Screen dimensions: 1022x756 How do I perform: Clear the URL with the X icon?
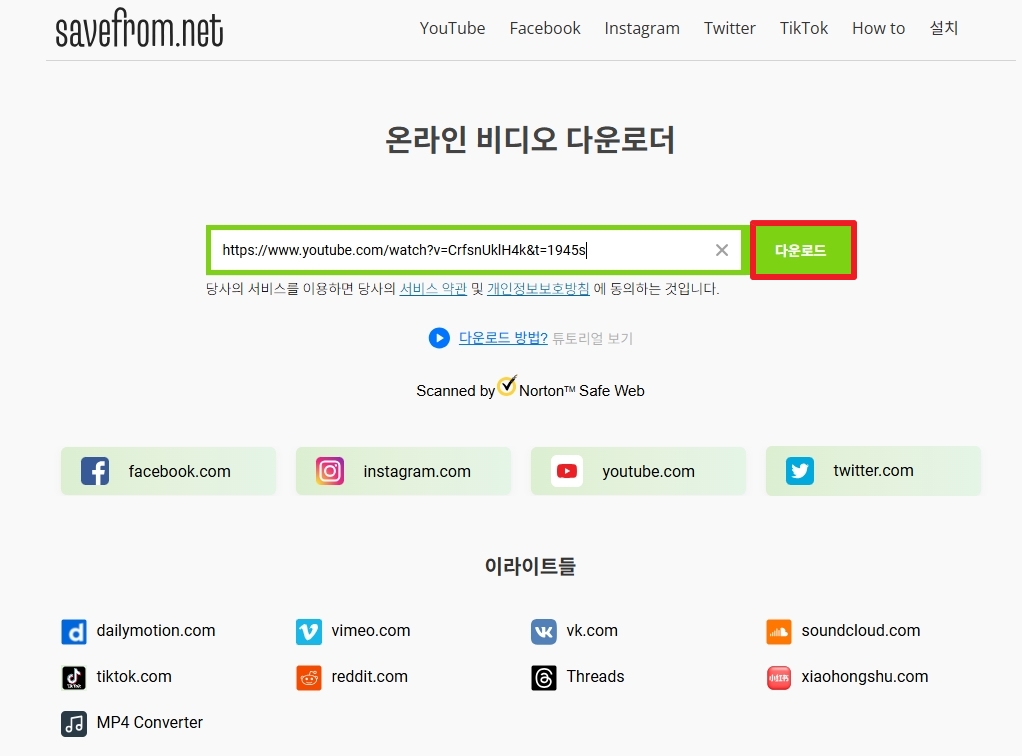click(722, 250)
